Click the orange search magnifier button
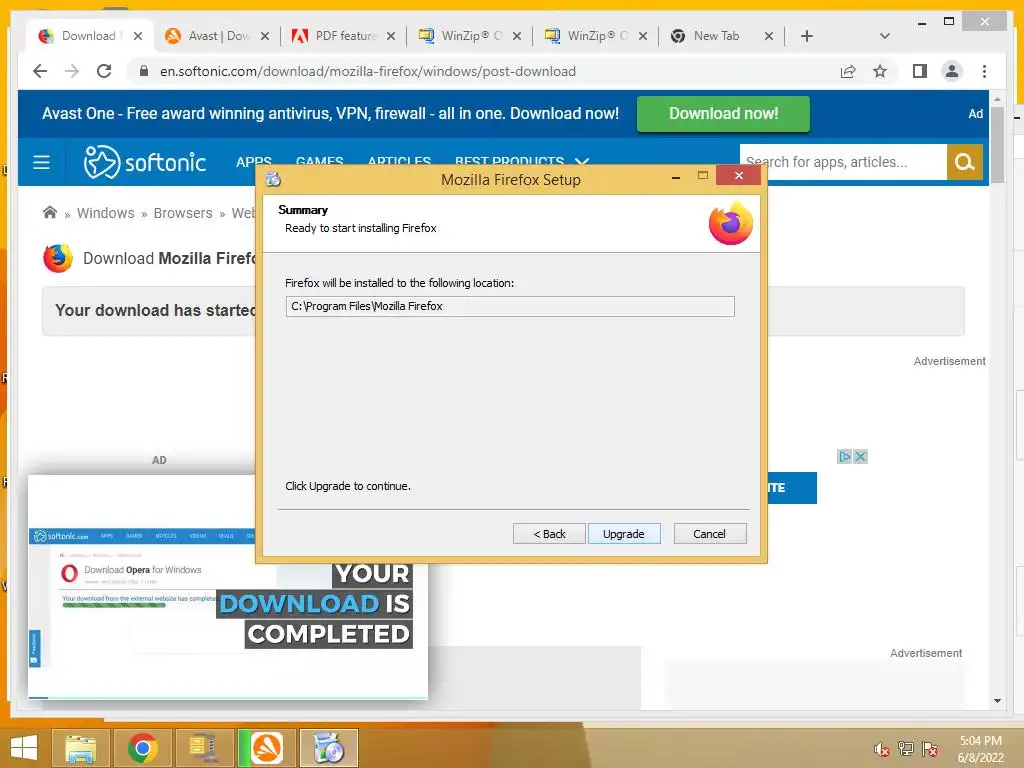Image resolution: width=1024 pixels, height=768 pixels. 965,162
